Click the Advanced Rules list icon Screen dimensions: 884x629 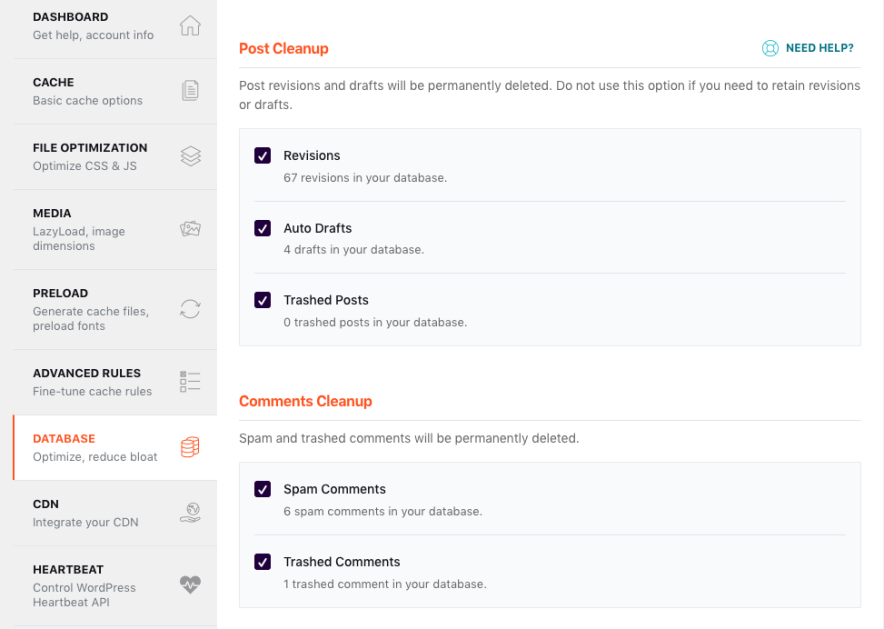click(x=190, y=381)
